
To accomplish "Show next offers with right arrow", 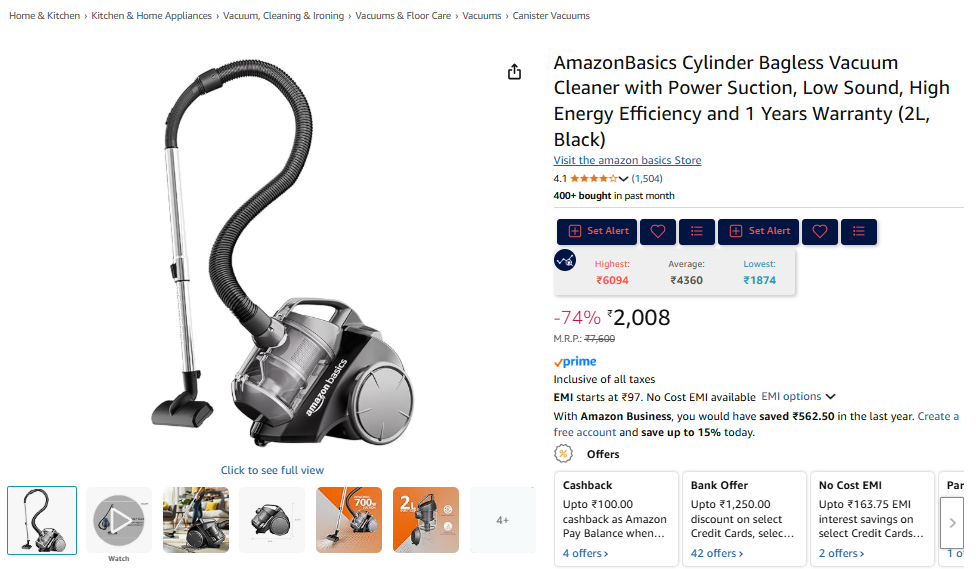I will tap(952, 523).
